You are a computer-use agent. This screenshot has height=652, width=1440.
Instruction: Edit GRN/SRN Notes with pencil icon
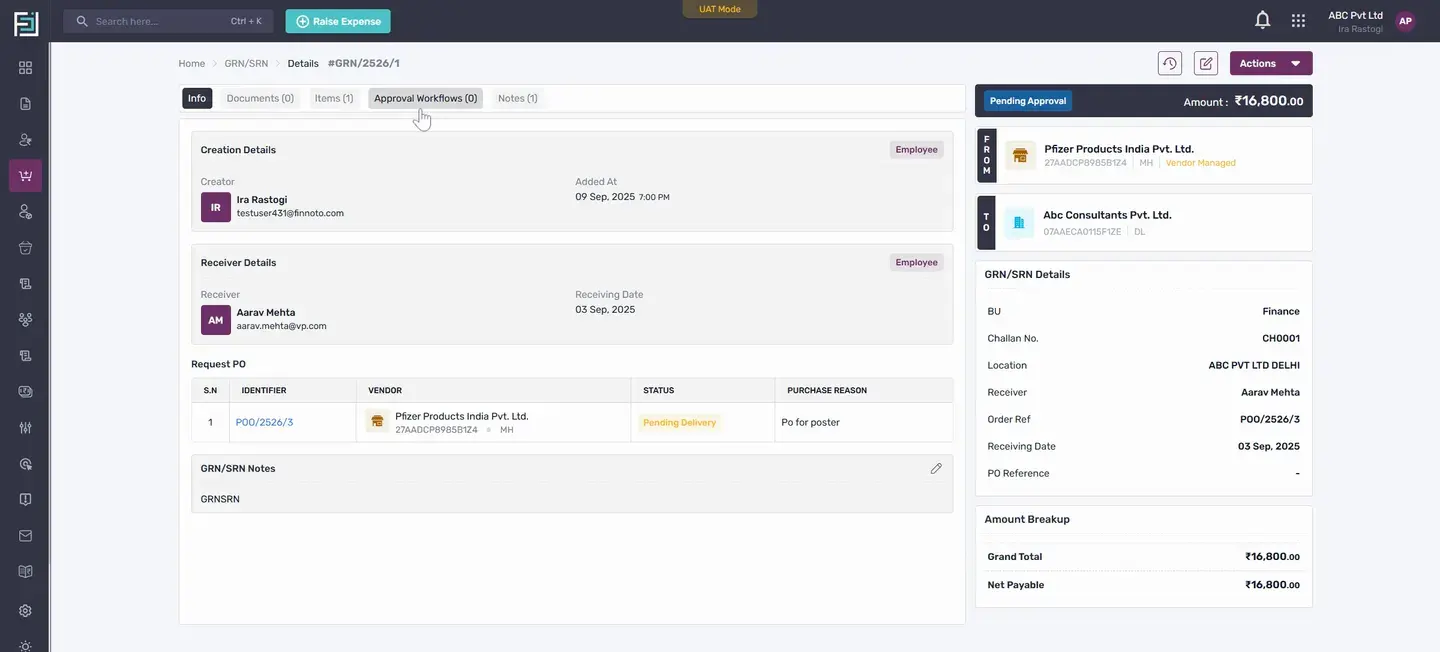[936, 468]
